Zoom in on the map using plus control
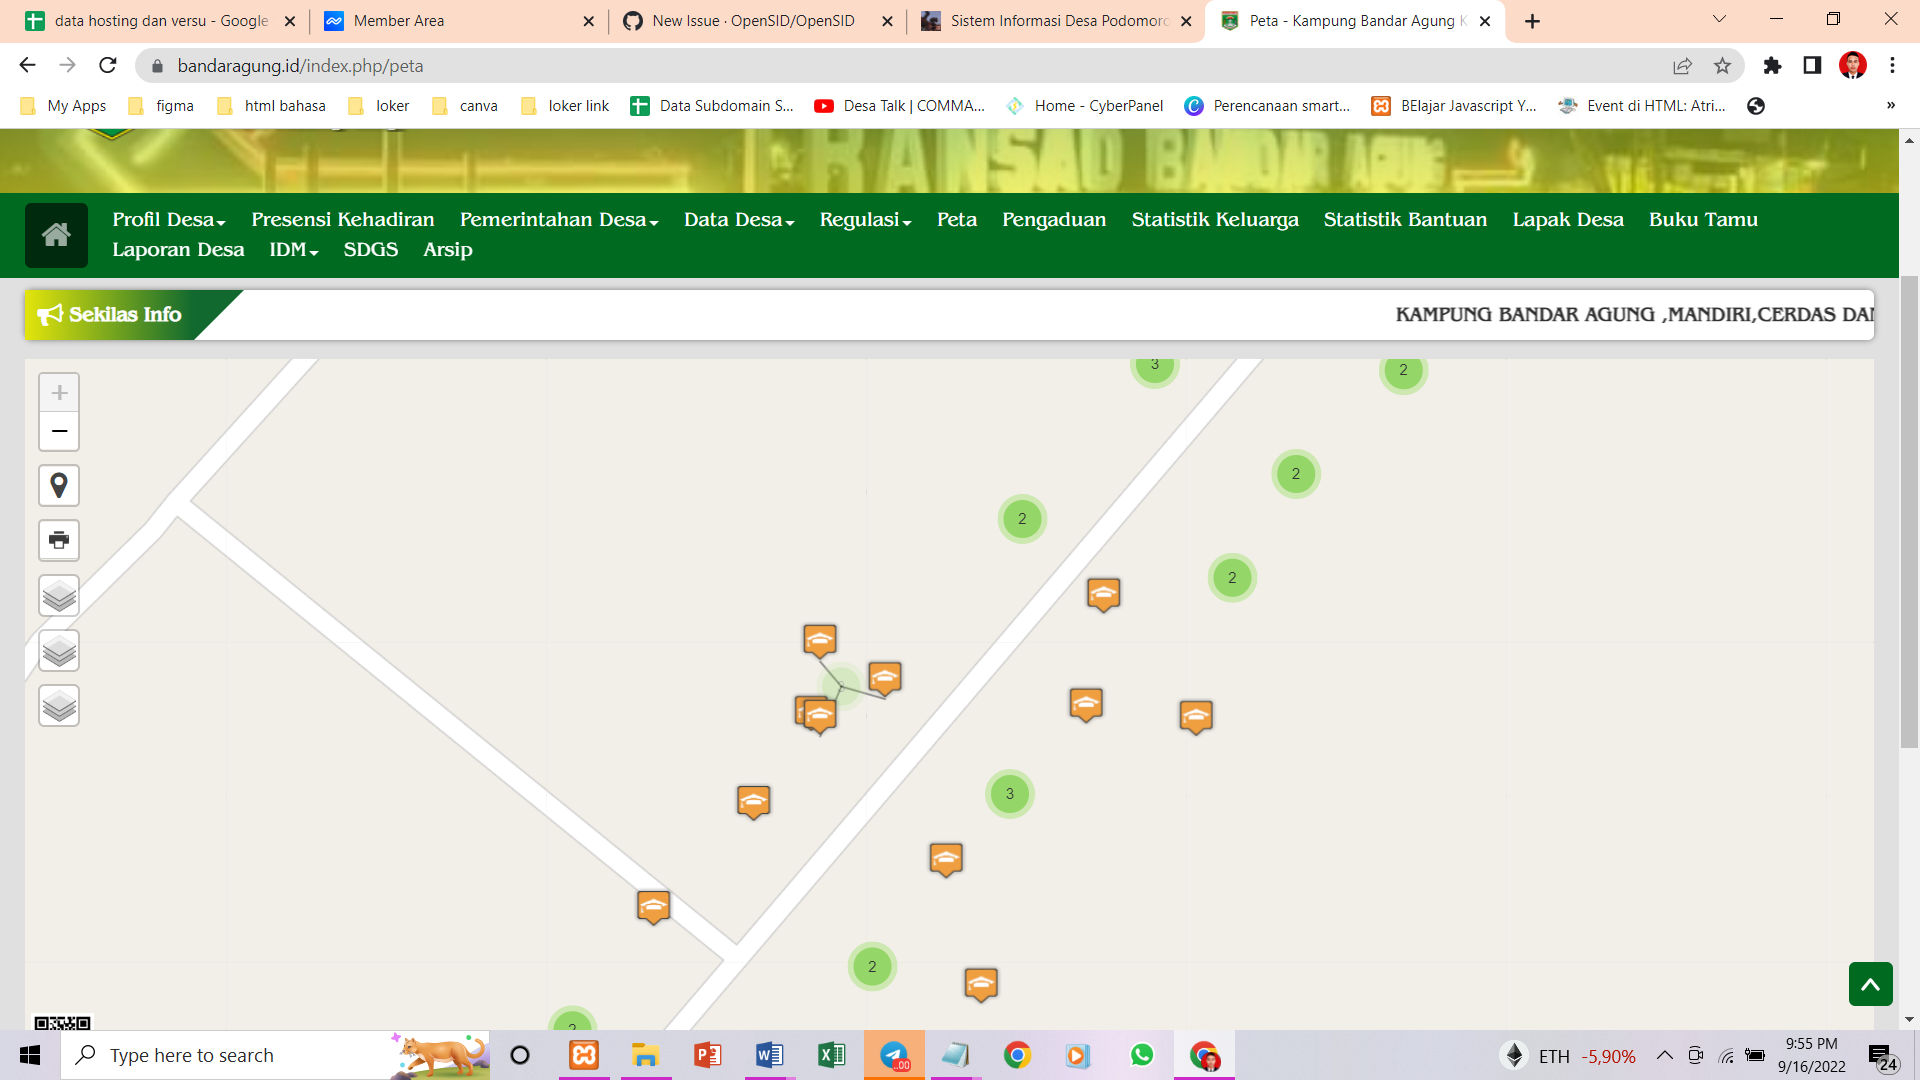This screenshot has height=1080, width=1920. coord(59,392)
